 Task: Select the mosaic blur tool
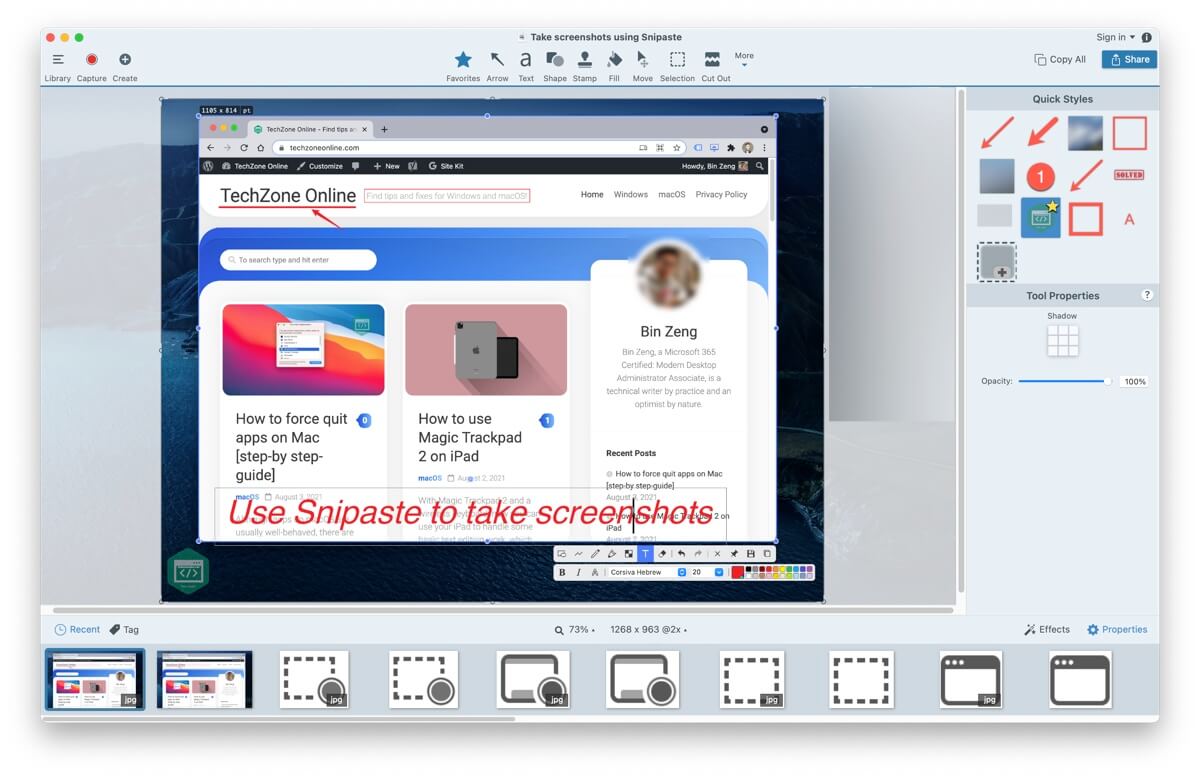pos(628,553)
